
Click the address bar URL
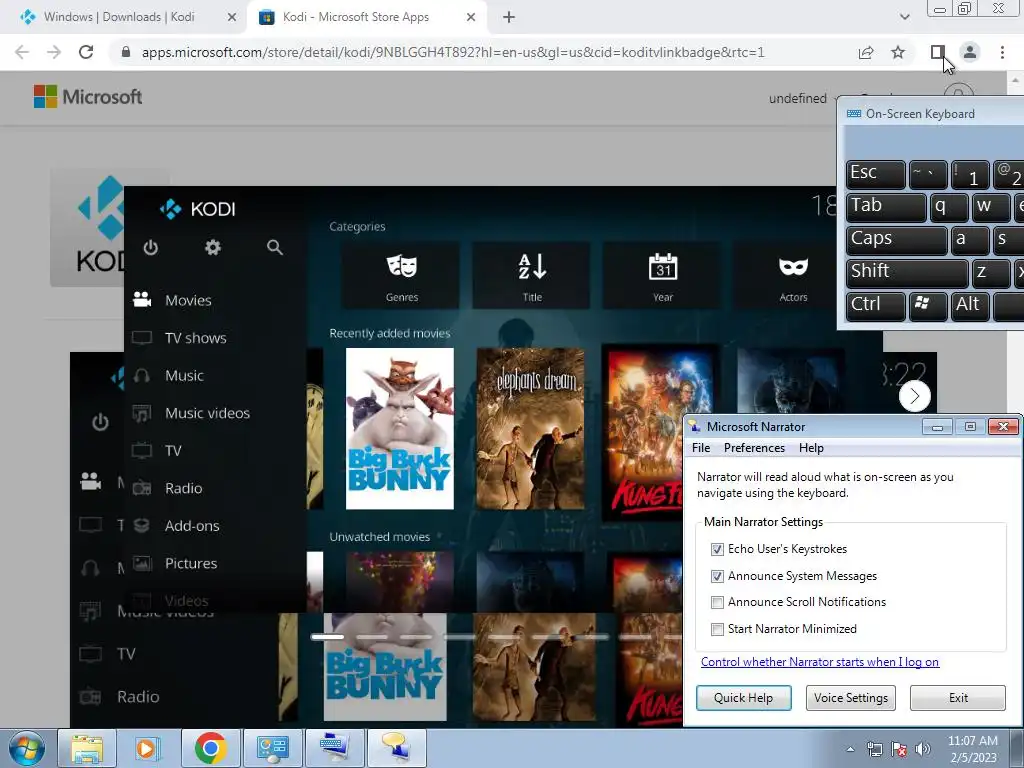click(x=453, y=52)
